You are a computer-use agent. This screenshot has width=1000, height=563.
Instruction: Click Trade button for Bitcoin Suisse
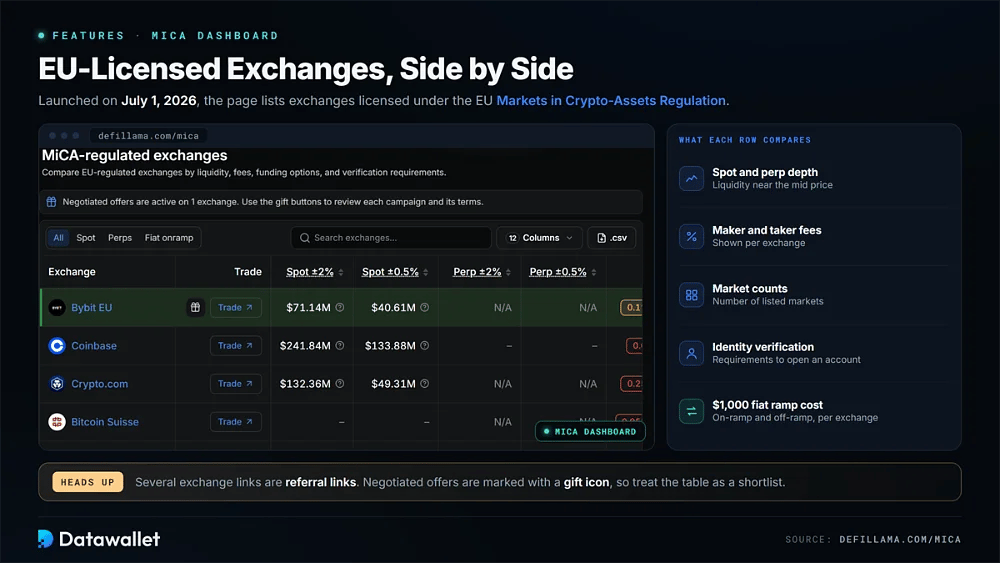pos(235,421)
